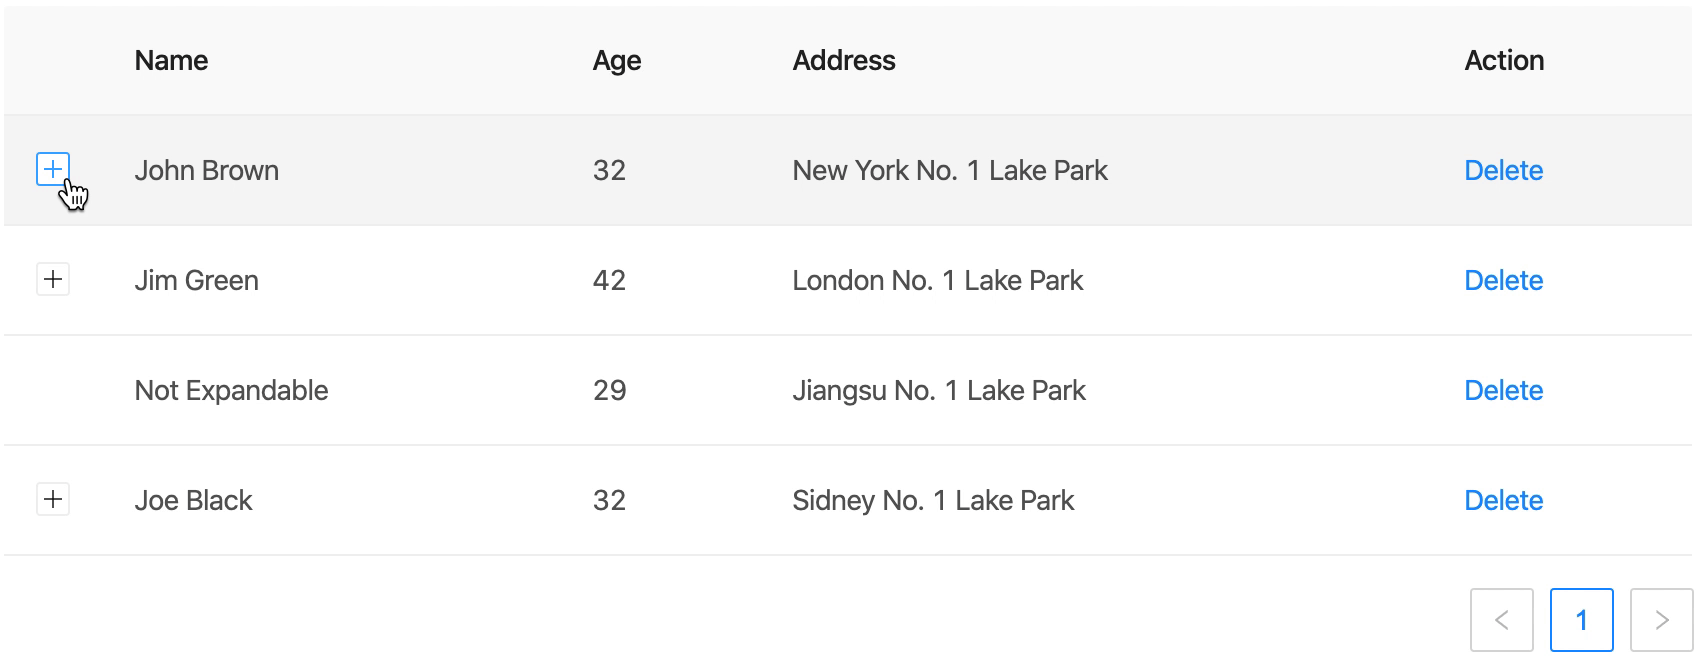Click the Action column header
The width and height of the screenshot is (1698, 656).
1504,60
